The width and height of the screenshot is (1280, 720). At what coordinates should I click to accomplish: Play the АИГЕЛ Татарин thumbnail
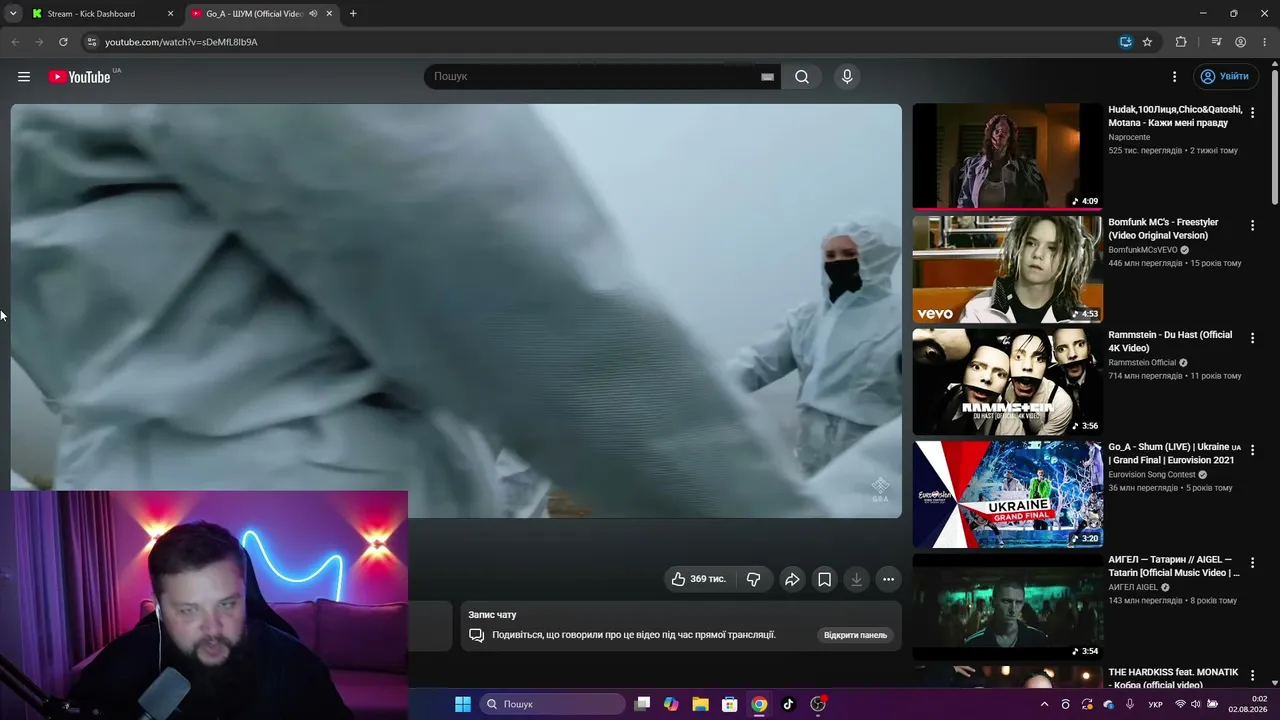click(x=1008, y=606)
